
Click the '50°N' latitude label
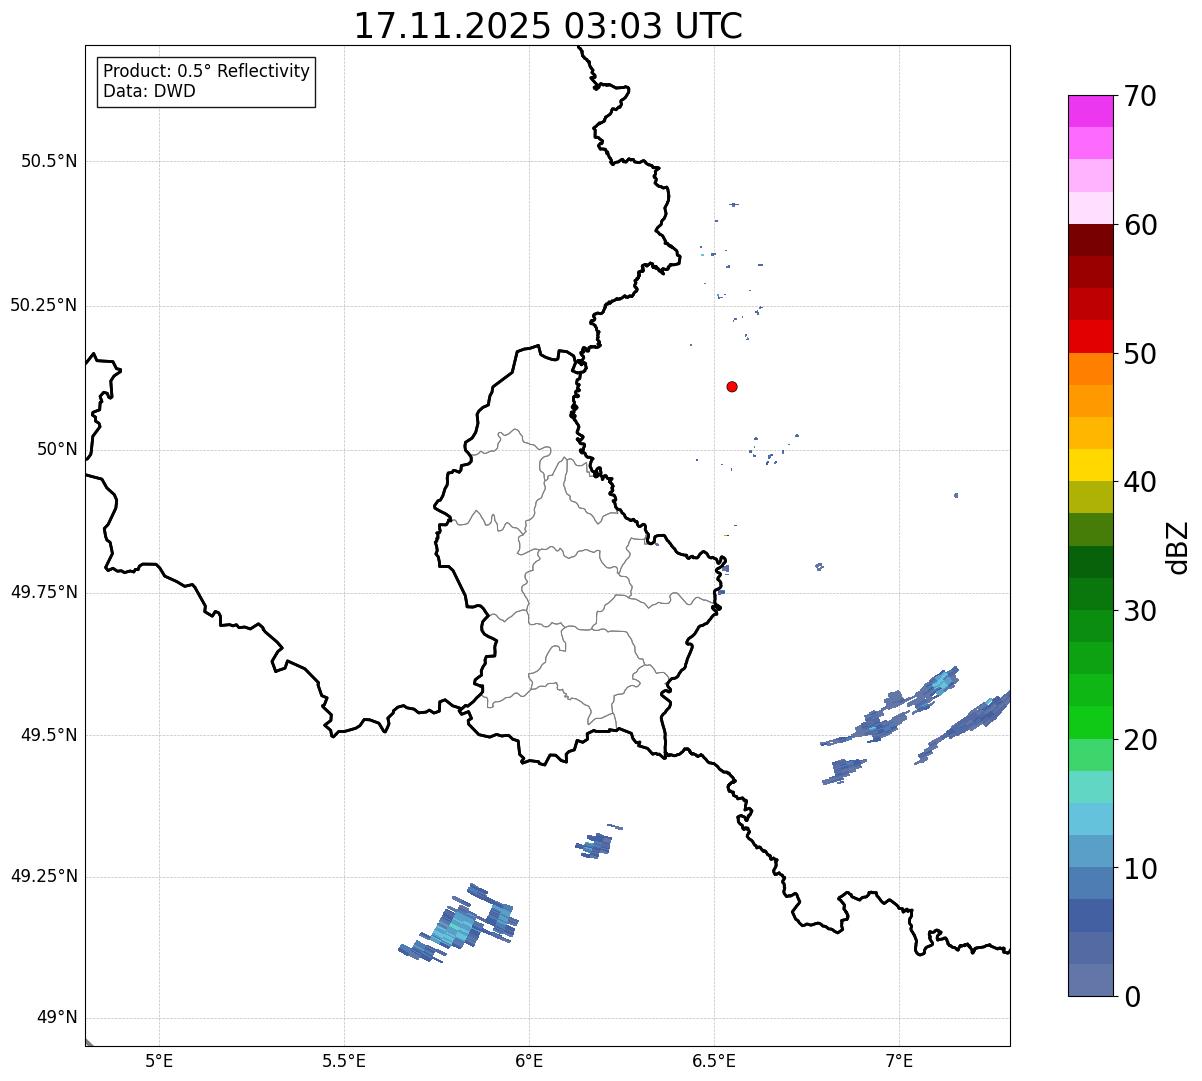pyautogui.click(x=57, y=449)
